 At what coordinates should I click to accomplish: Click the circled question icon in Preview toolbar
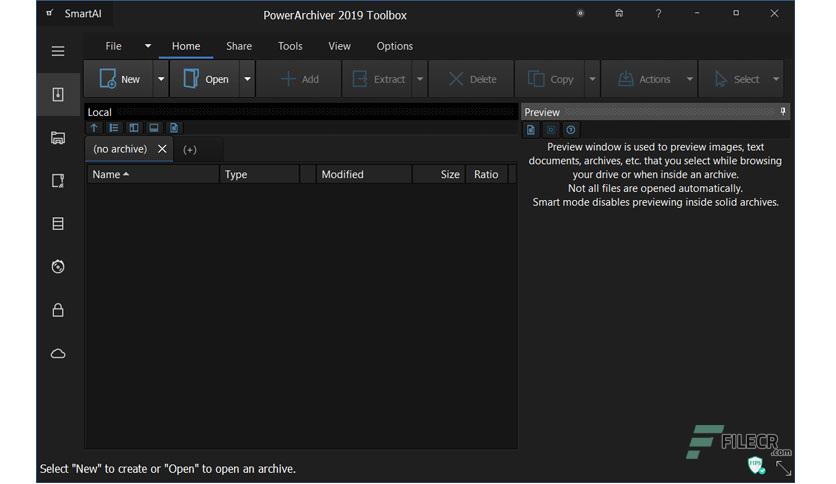(570, 130)
